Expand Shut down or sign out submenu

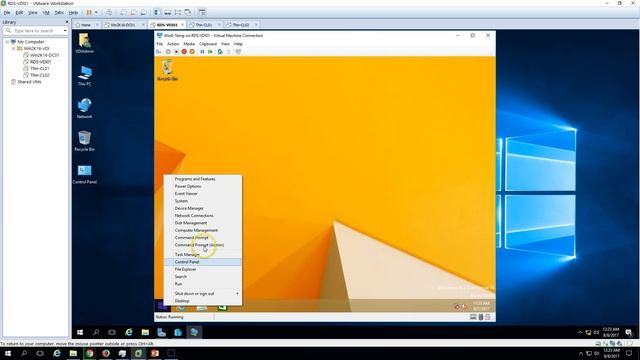click(x=202, y=293)
